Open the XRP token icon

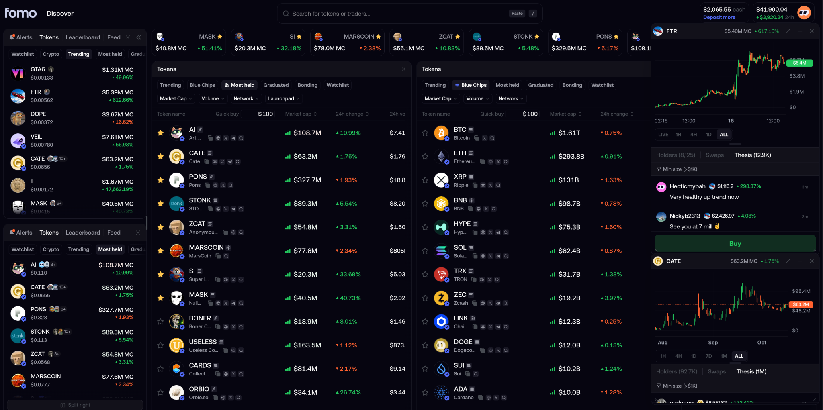click(x=441, y=180)
